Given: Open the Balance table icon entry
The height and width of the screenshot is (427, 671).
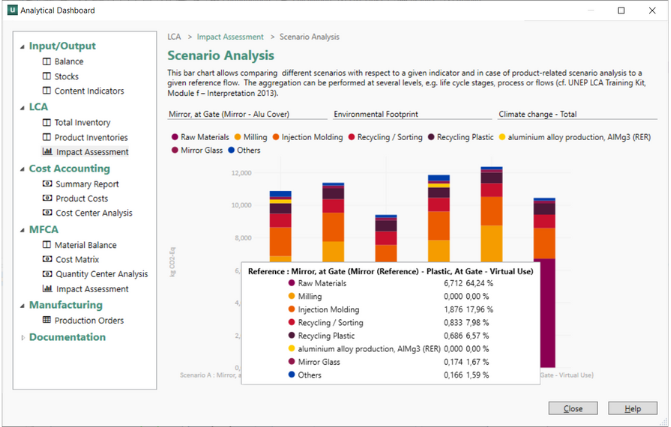Looking at the screenshot, I should tap(46, 62).
